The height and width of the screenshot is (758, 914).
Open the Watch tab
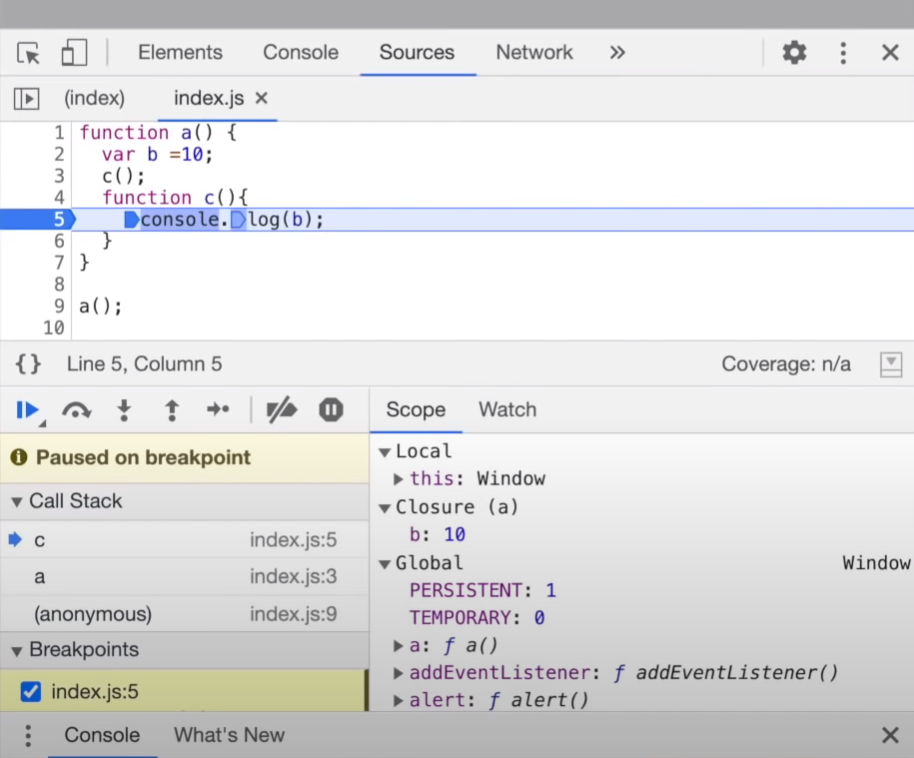(507, 410)
